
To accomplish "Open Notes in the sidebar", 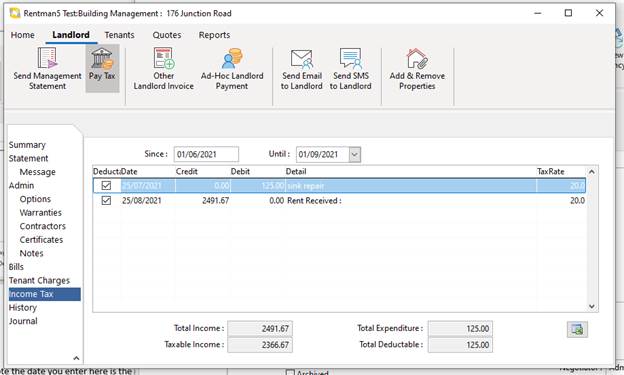I will 31,253.
